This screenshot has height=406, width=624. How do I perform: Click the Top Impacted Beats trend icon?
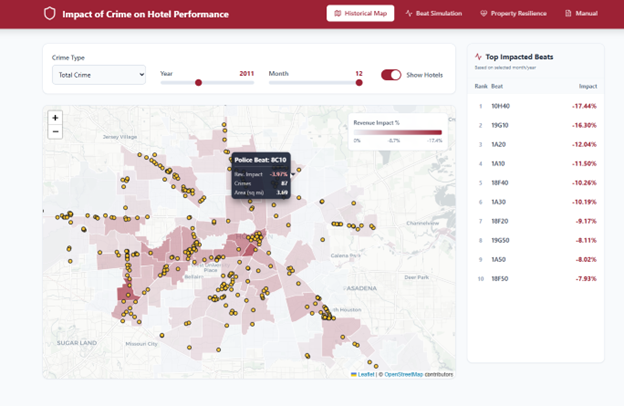click(x=479, y=58)
